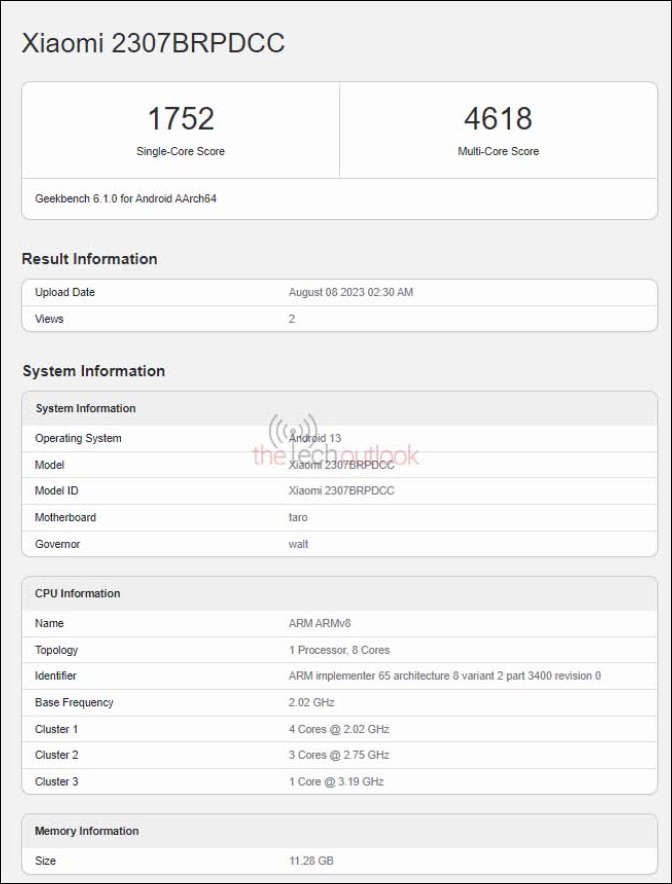The image size is (672, 884).
Task: Click the Model ID row label
Action: point(56,490)
